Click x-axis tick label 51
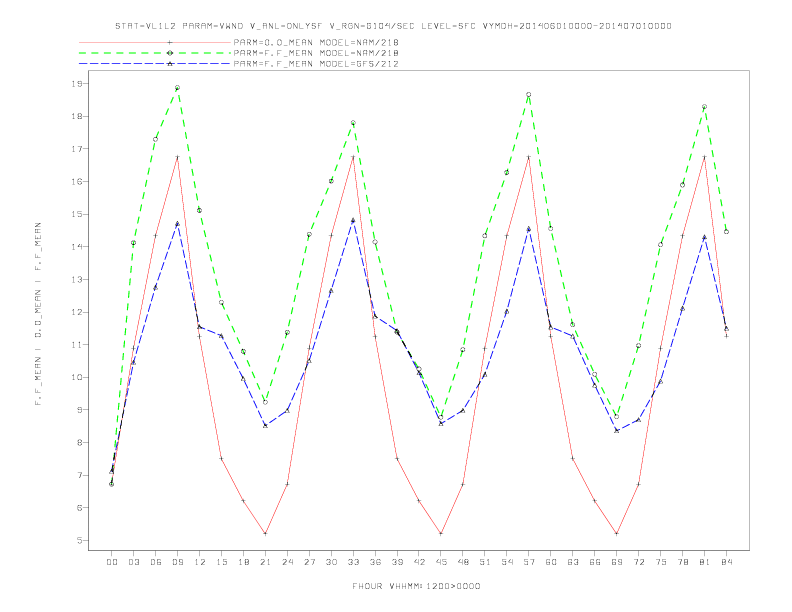792x612 pixels. click(x=485, y=562)
